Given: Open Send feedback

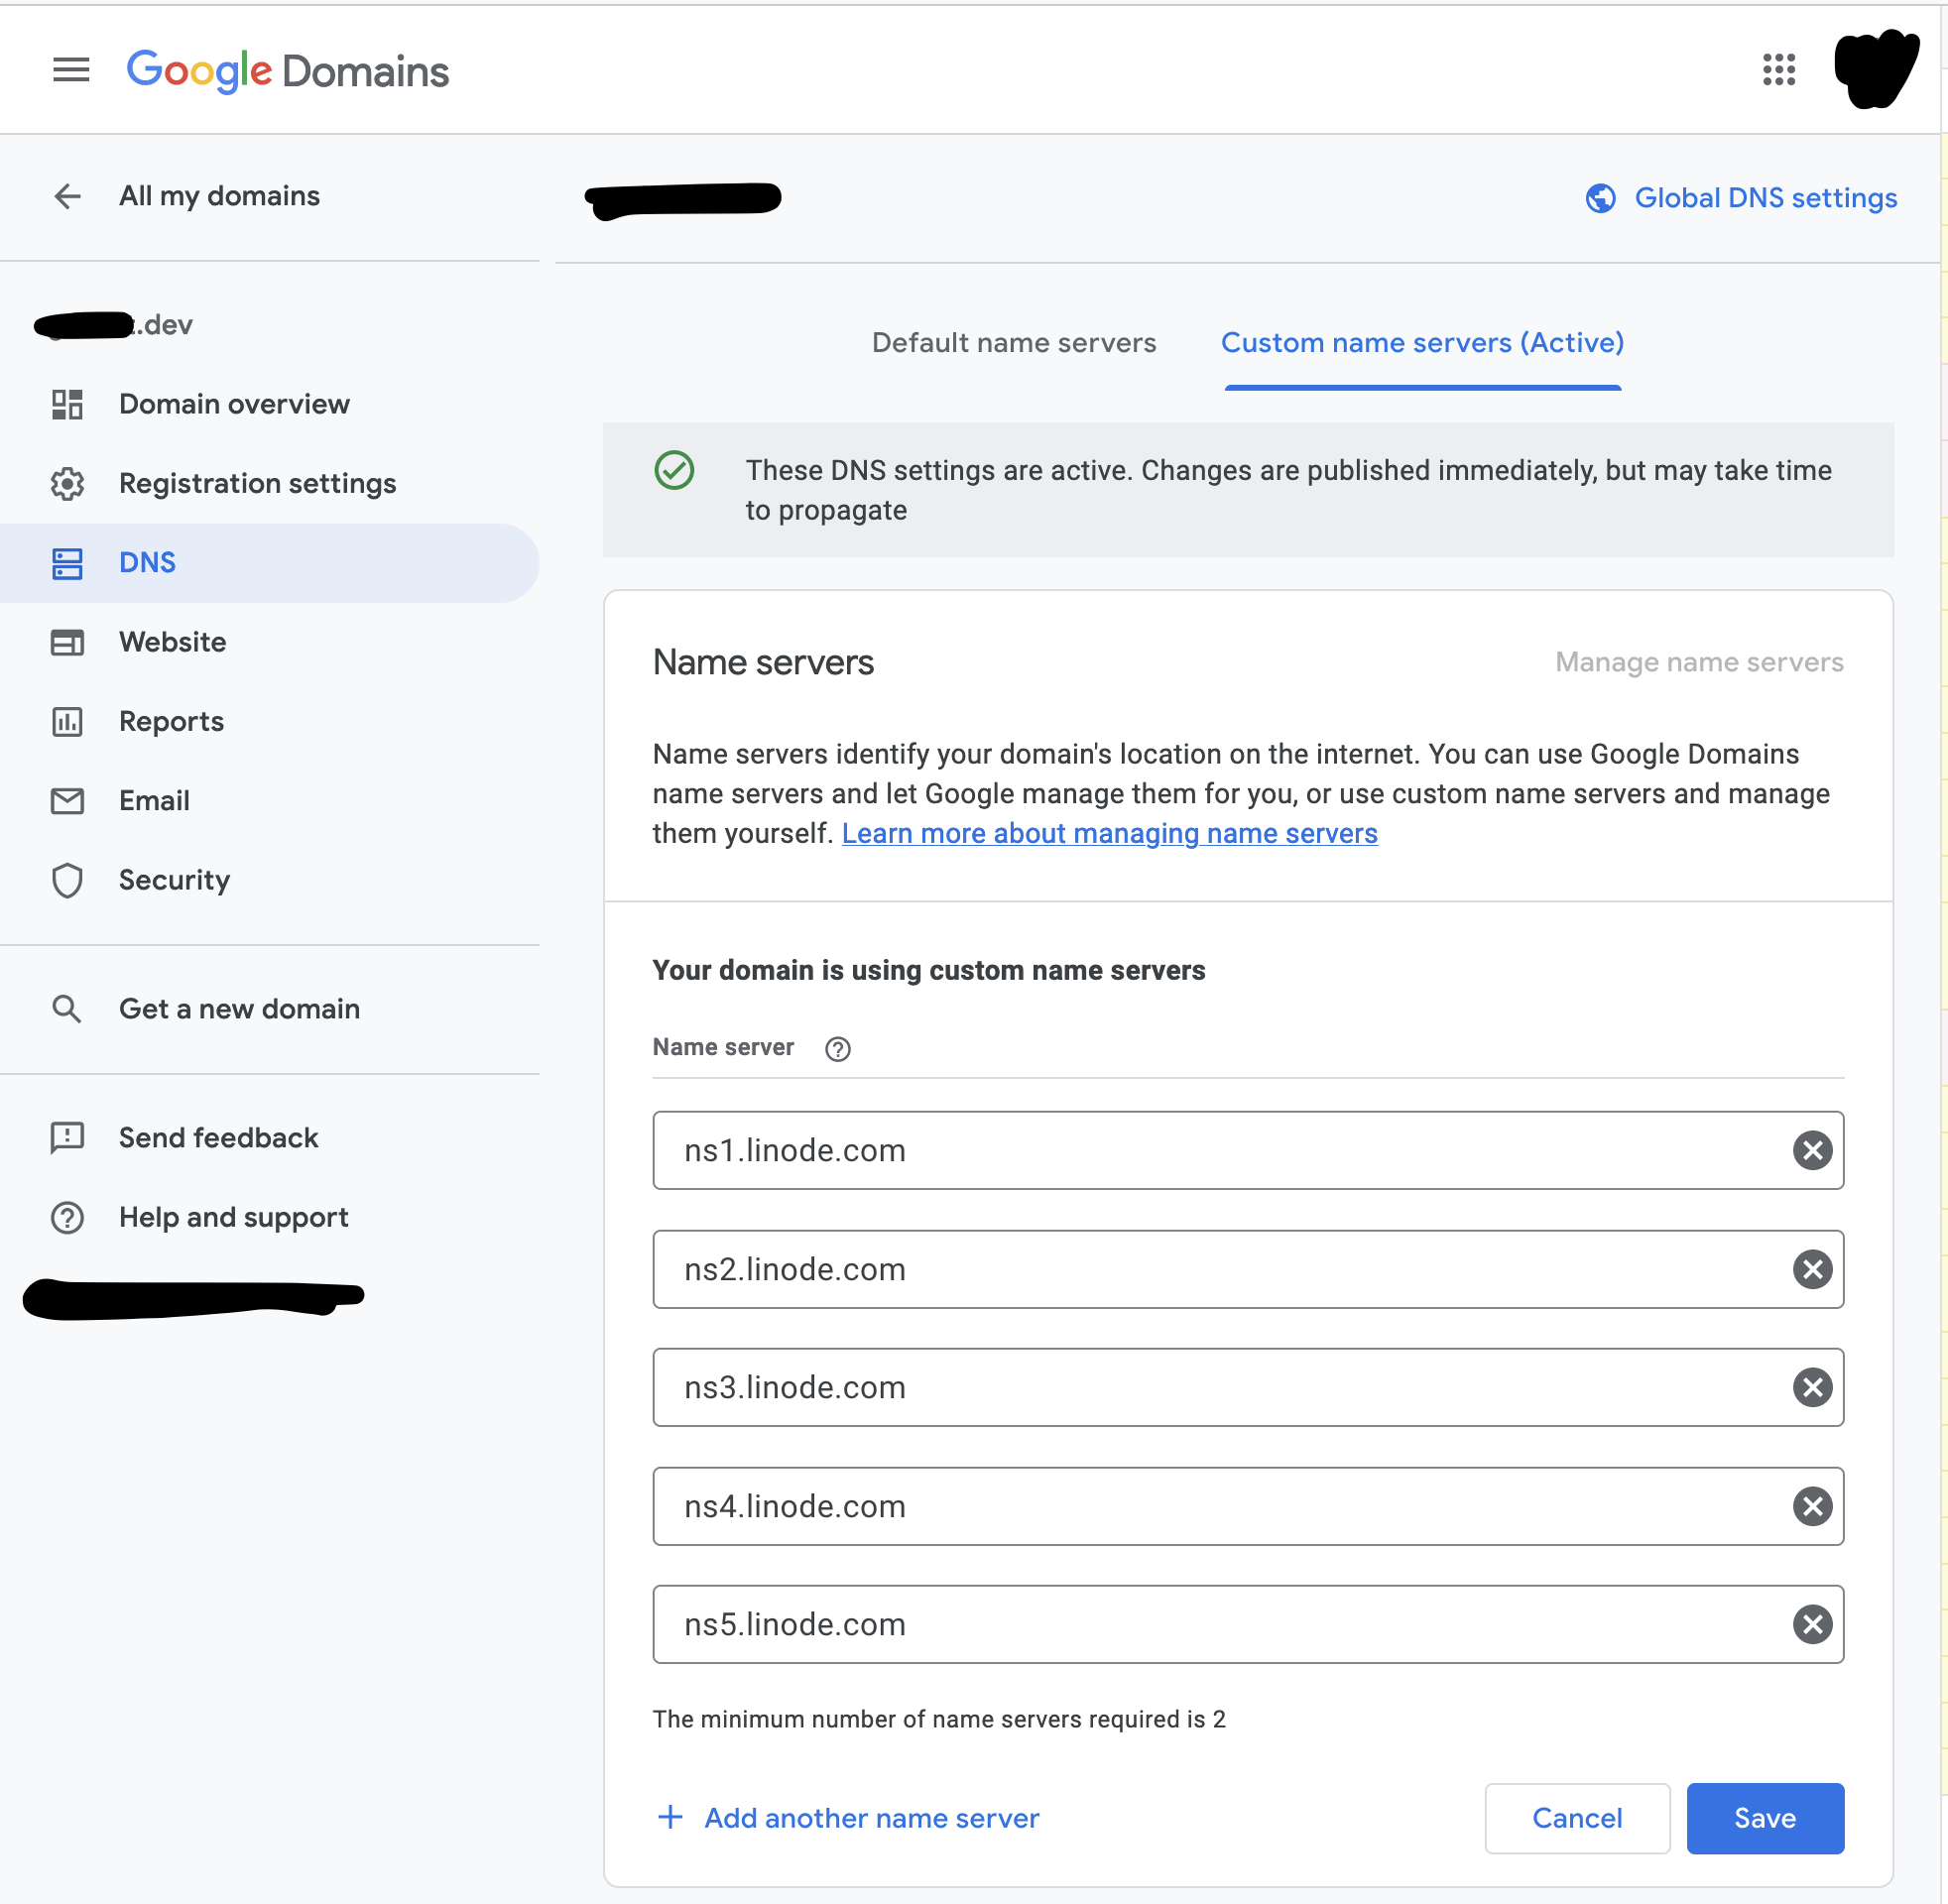Looking at the screenshot, I should click(218, 1137).
